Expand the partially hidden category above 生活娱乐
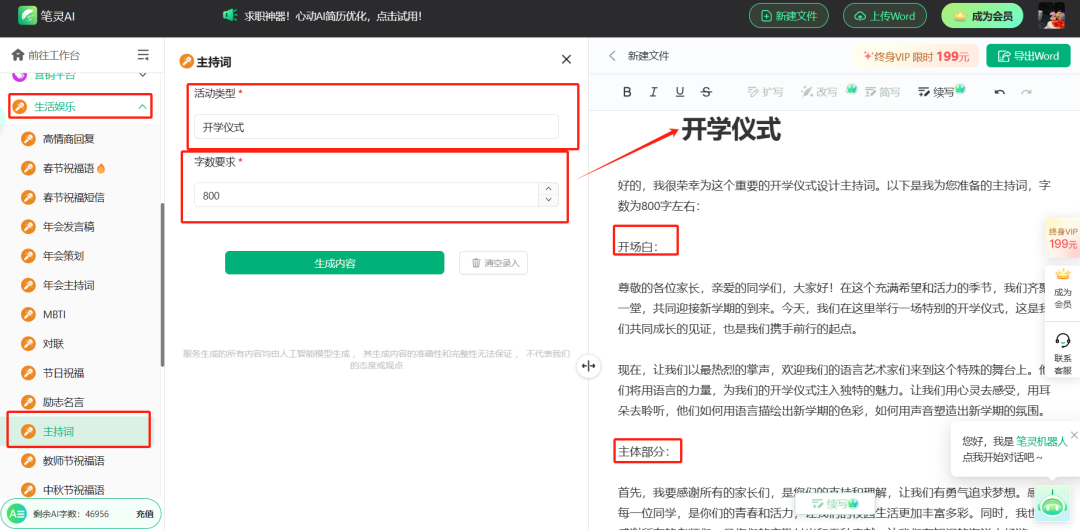 point(81,74)
